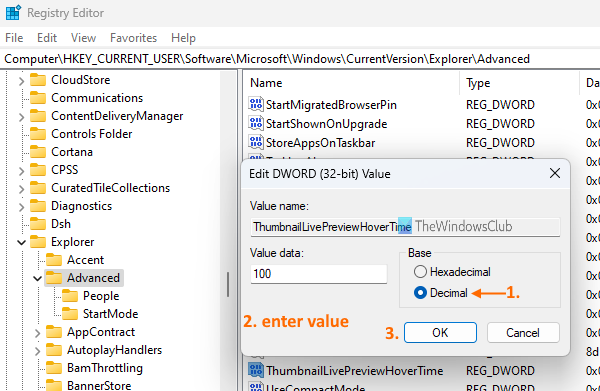The image size is (600, 391).
Task: Select the Advanced folder icon
Action: (54, 278)
